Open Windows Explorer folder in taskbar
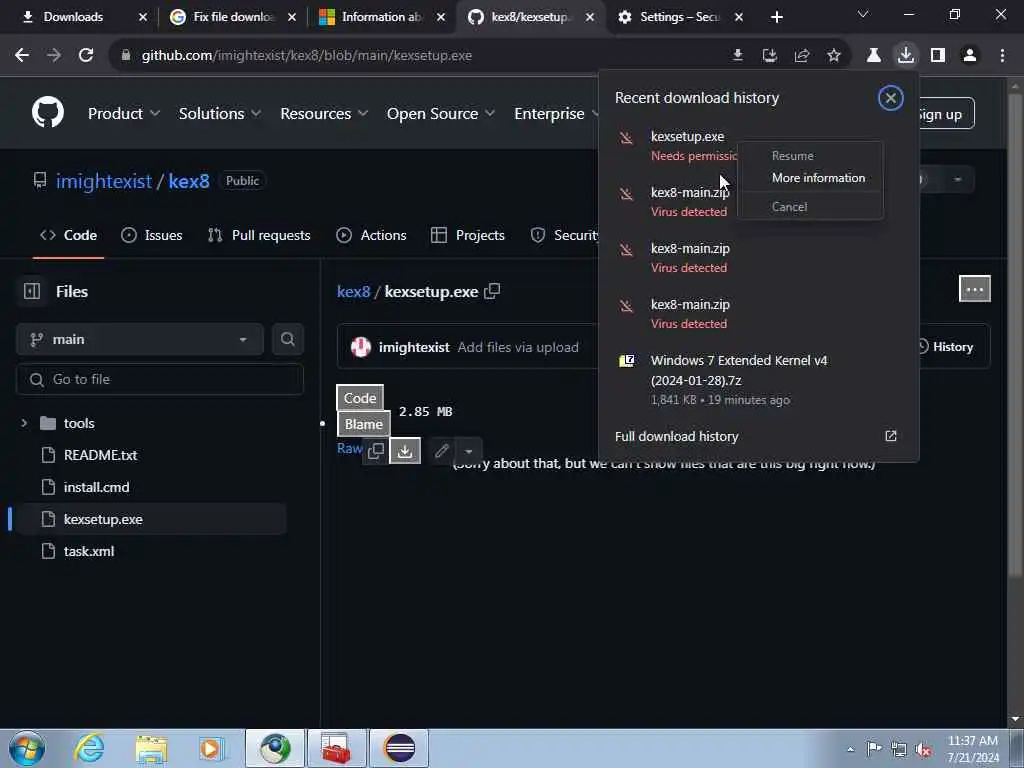 coord(152,748)
